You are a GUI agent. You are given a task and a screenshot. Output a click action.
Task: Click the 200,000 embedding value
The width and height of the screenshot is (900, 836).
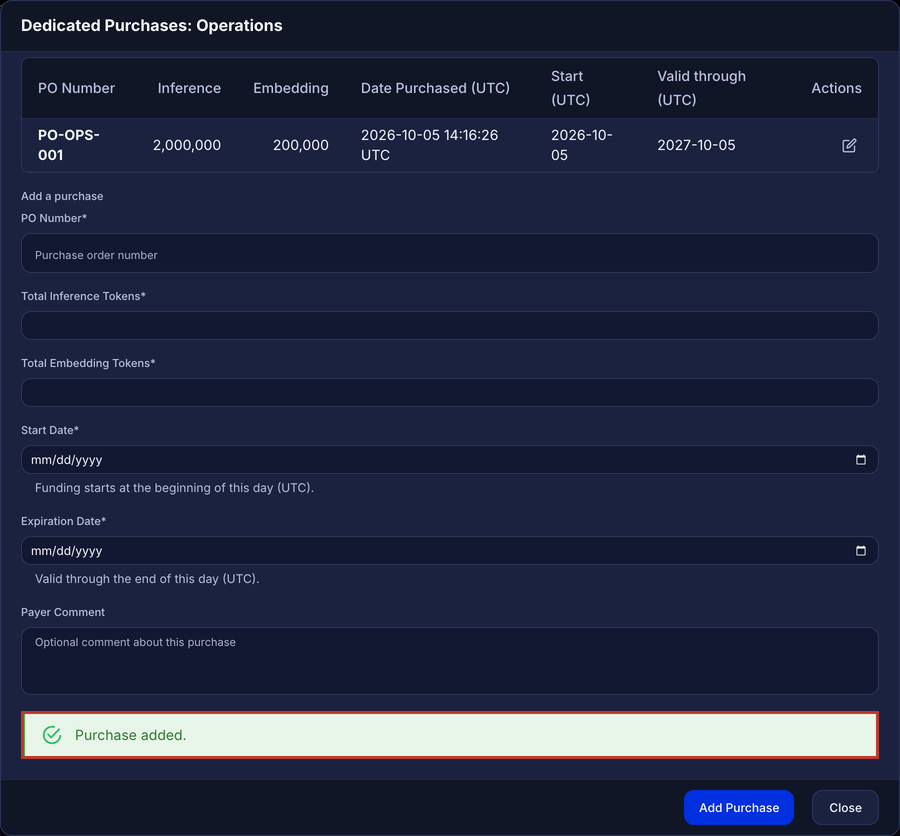pyautogui.click(x=301, y=145)
